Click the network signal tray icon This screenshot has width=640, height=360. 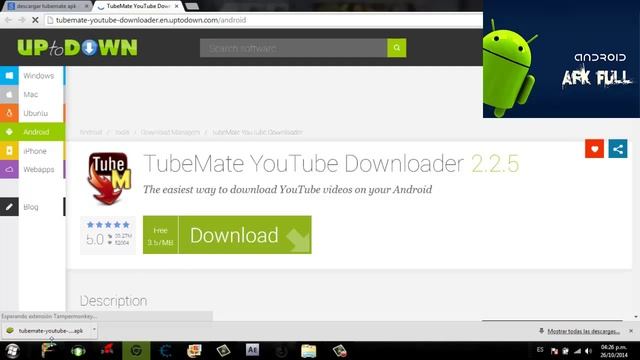tap(577, 351)
